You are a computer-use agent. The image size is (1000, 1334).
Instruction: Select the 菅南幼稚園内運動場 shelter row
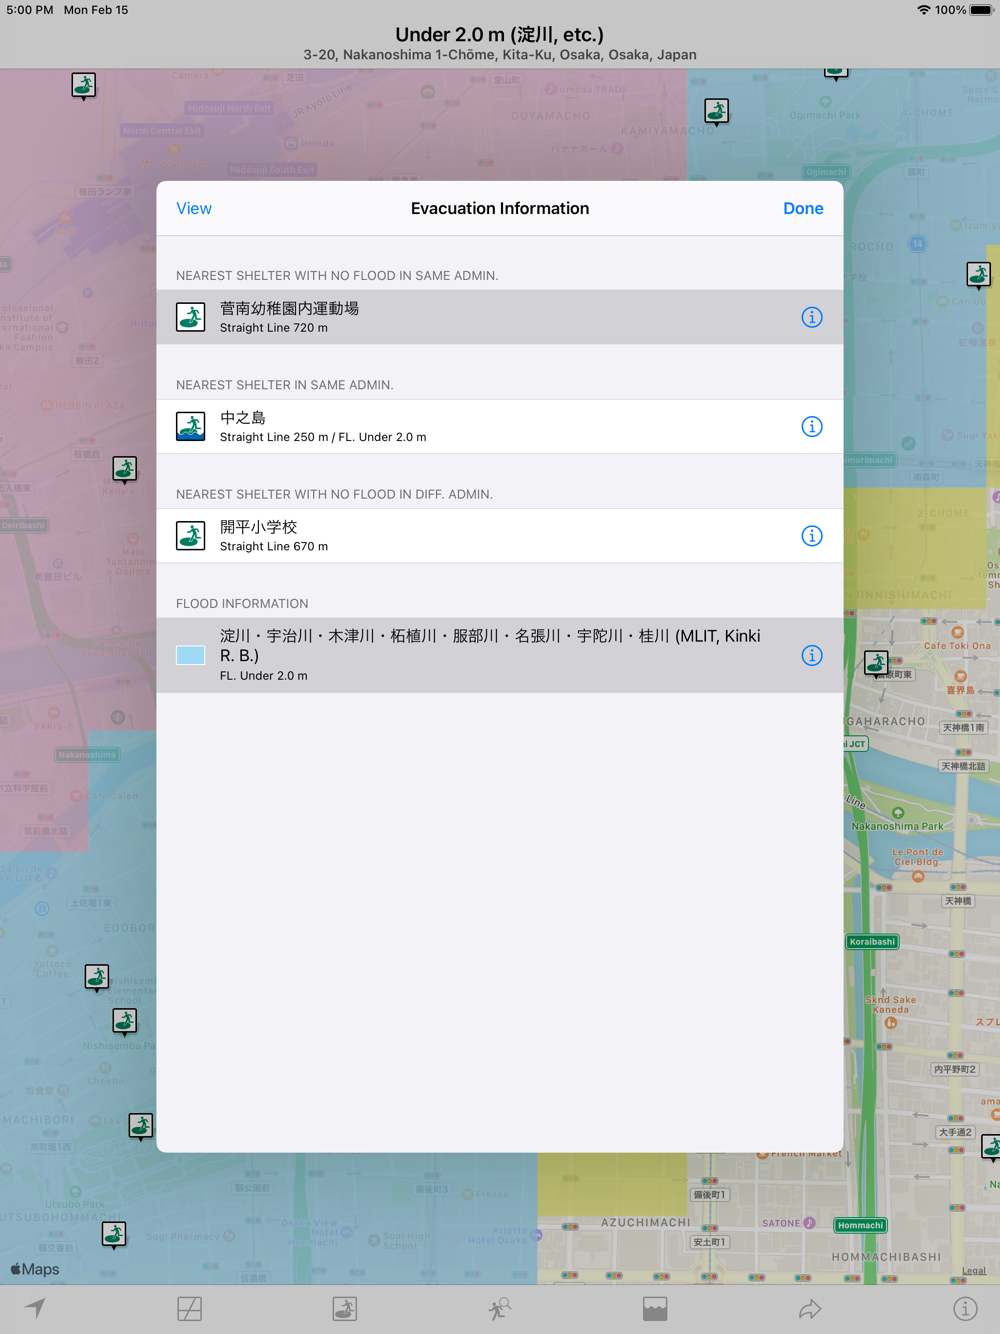point(500,317)
